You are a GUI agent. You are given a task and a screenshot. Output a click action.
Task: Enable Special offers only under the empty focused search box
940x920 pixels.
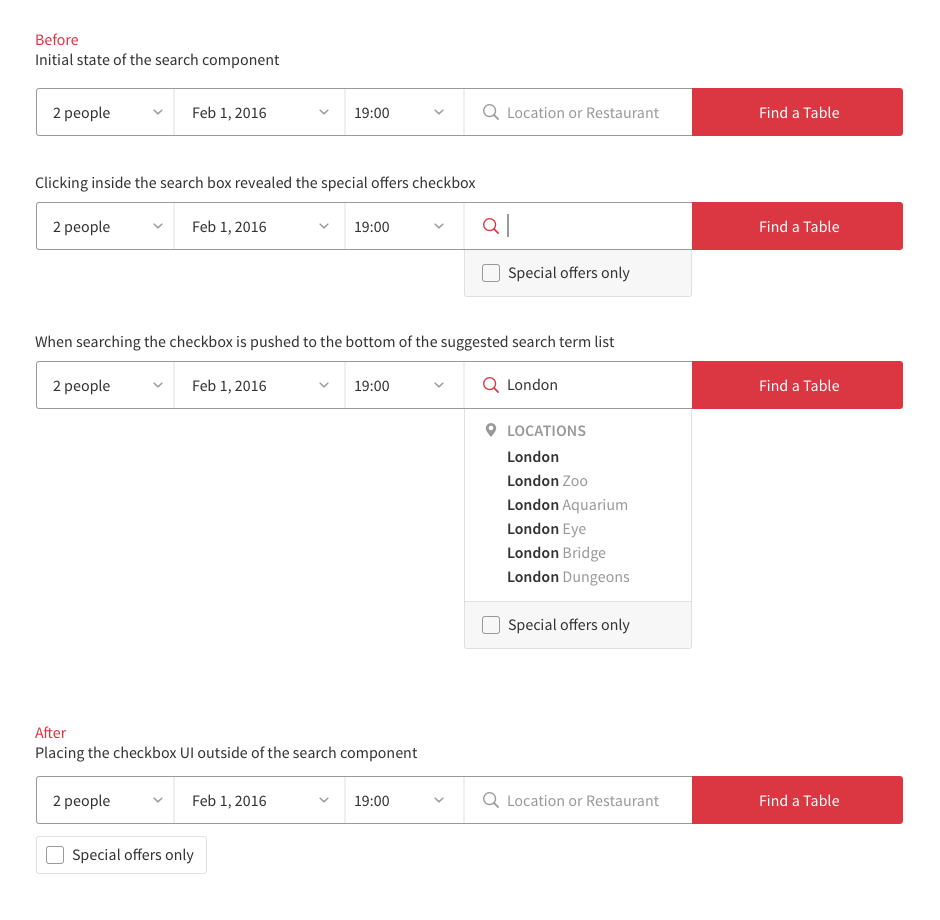point(491,273)
